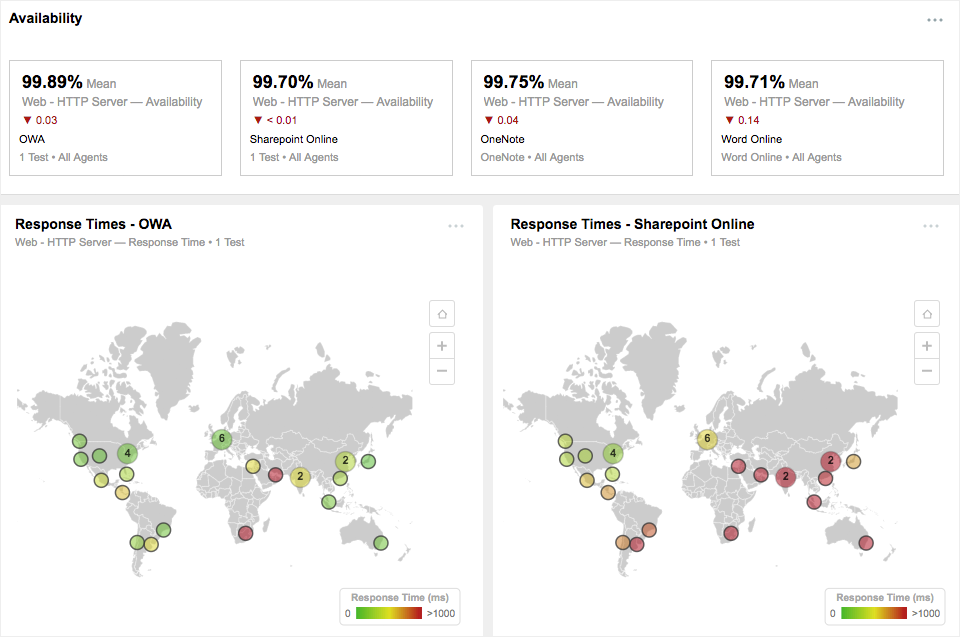Click the yellow India cluster 2 on OWA map
The height and width of the screenshot is (637, 960).
[300, 477]
